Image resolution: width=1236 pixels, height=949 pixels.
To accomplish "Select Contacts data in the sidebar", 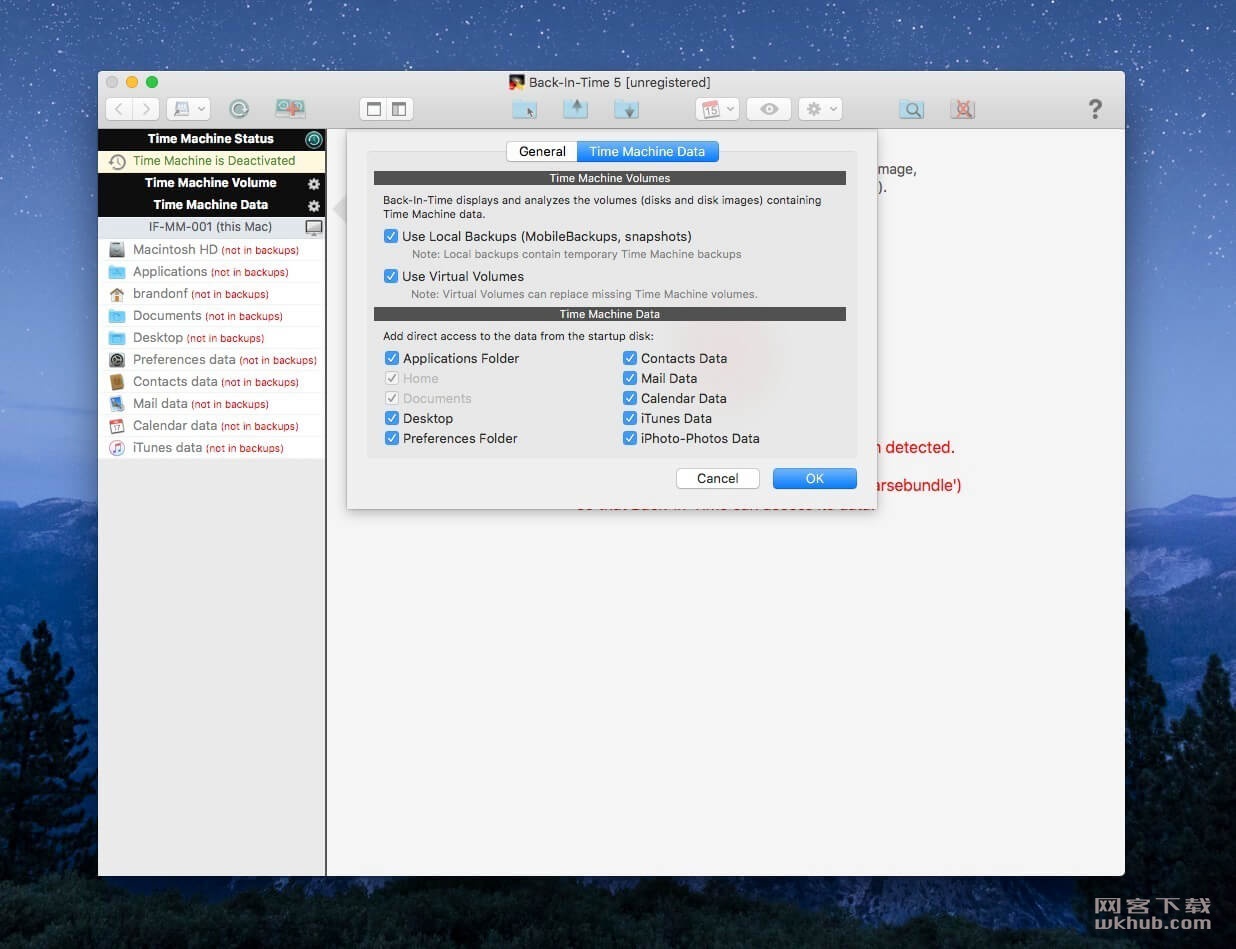I will [211, 382].
